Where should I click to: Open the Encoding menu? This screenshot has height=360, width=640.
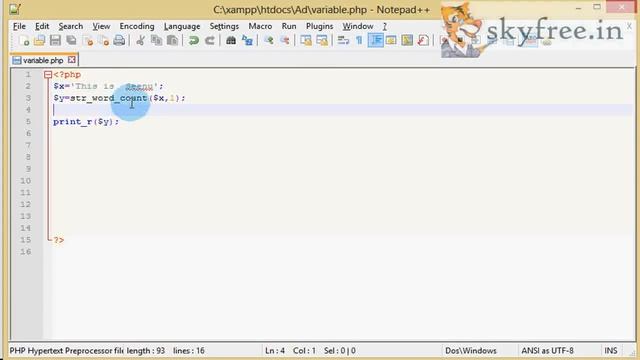point(137,26)
